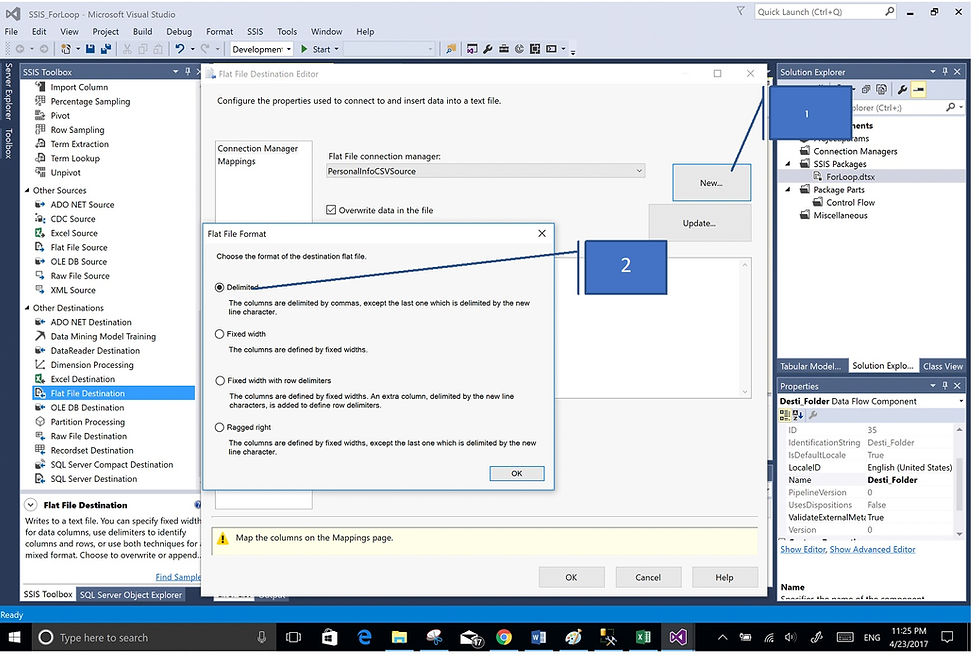The height and width of the screenshot is (666, 980).
Task: Click Categorized icon in Properties panel
Action: (784, 415)
